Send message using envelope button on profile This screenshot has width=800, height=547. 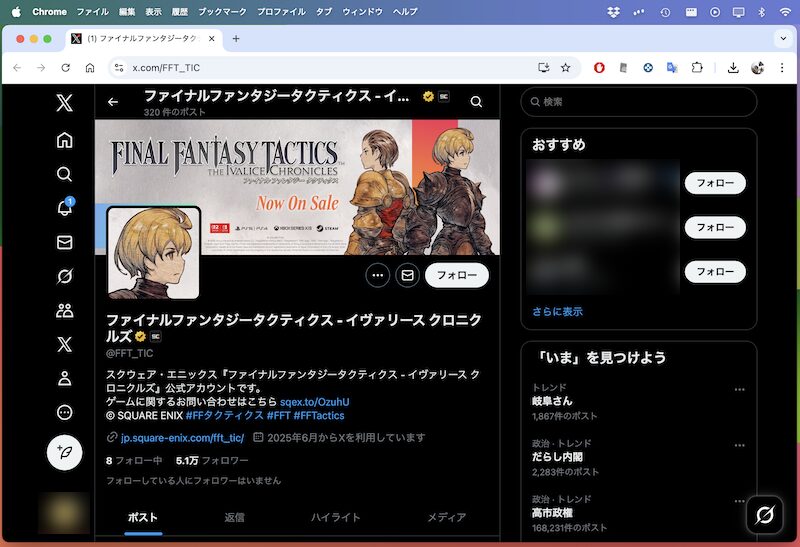coord(407,275)
